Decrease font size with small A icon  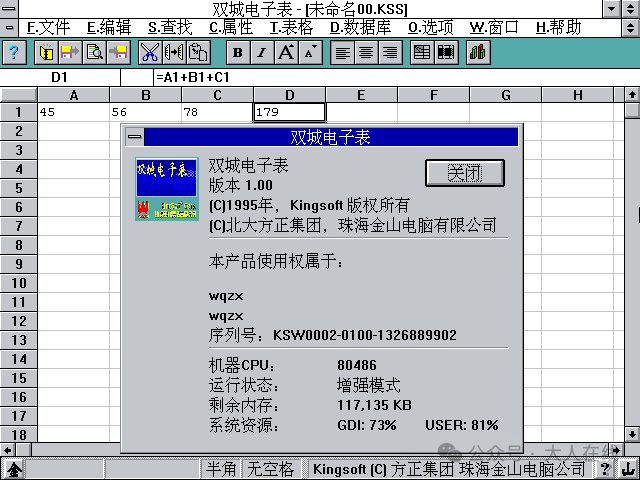point(310,53)
